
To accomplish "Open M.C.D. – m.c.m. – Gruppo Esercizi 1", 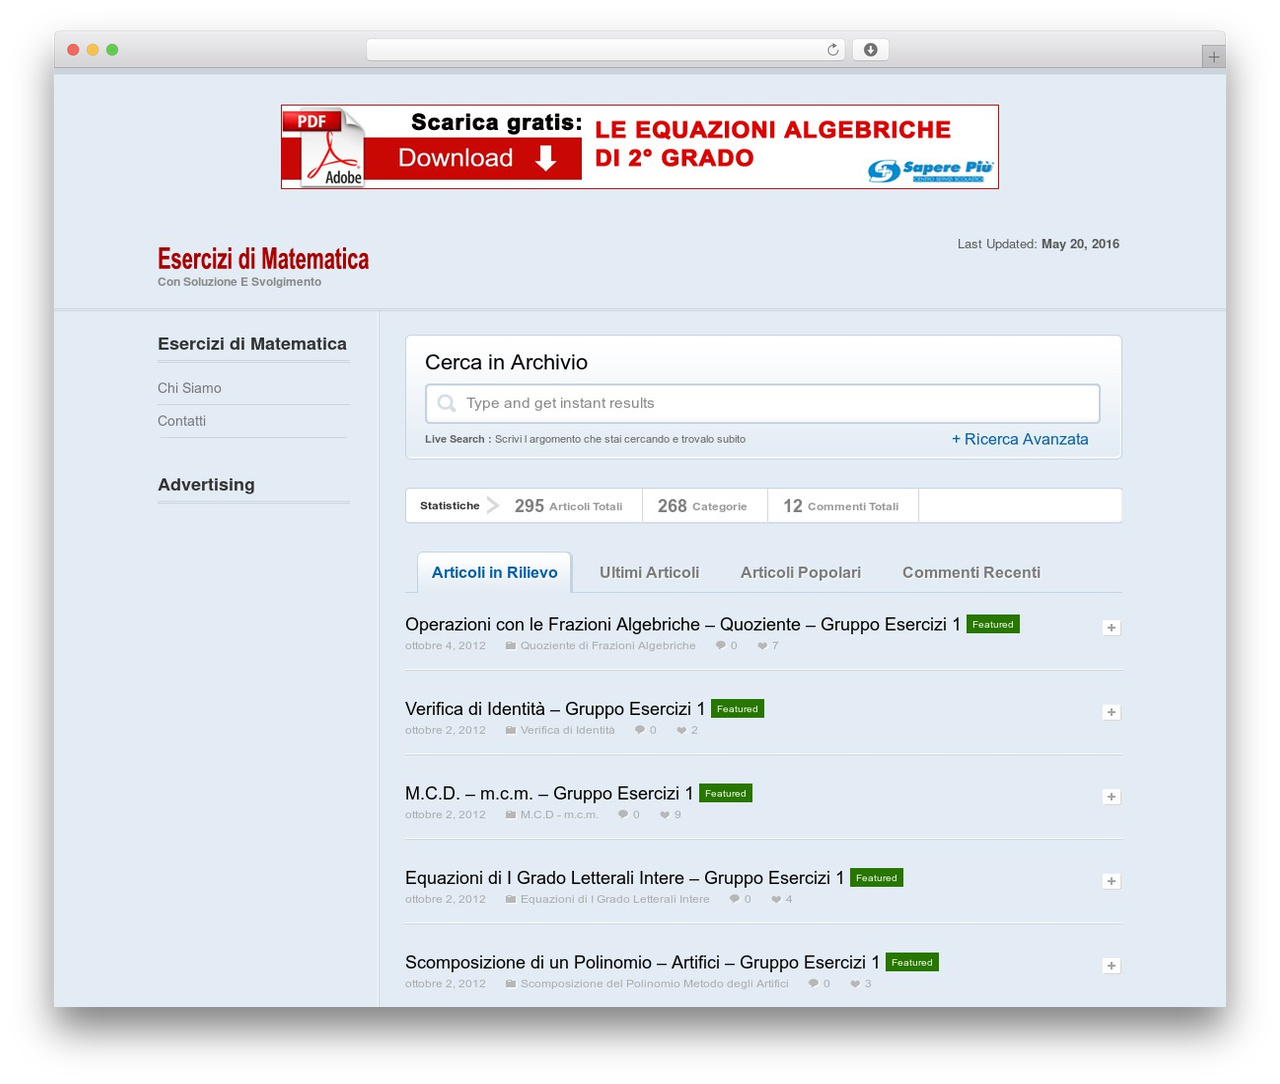I will (x=549, y=793).
